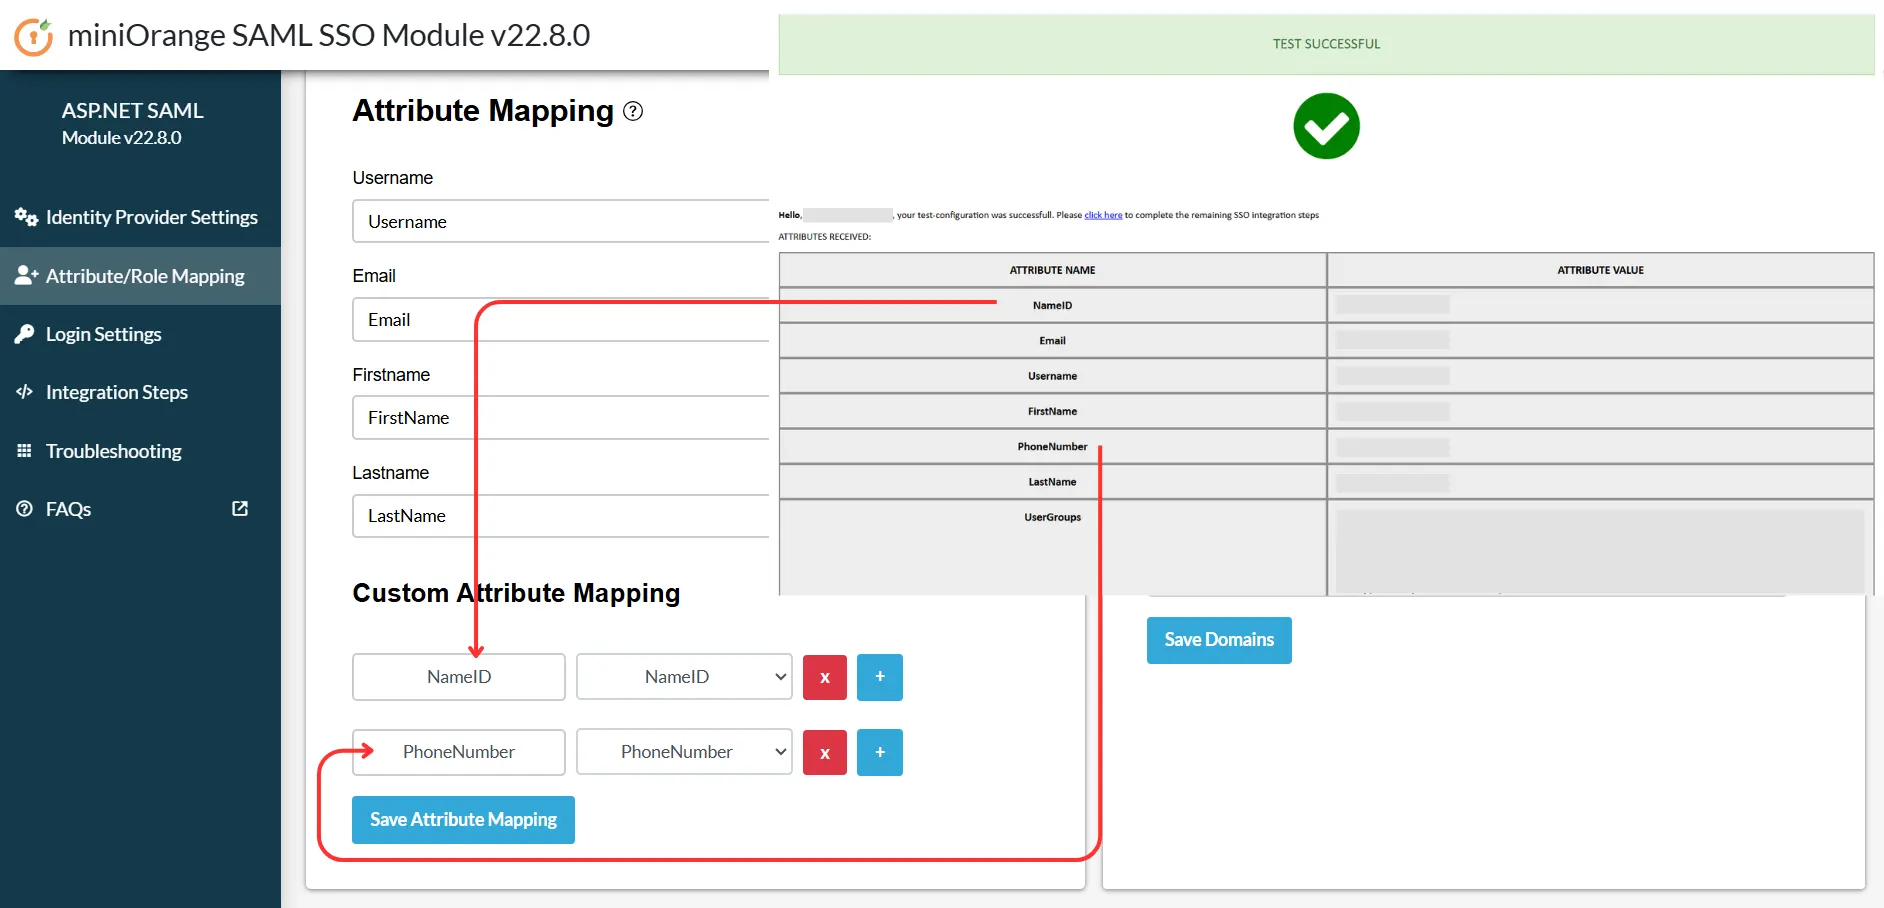Image resolution: width=1884 pixels, height=908 pixels.
Task: Click the Save Attribute Mapping button
Action: coord(463,820)
